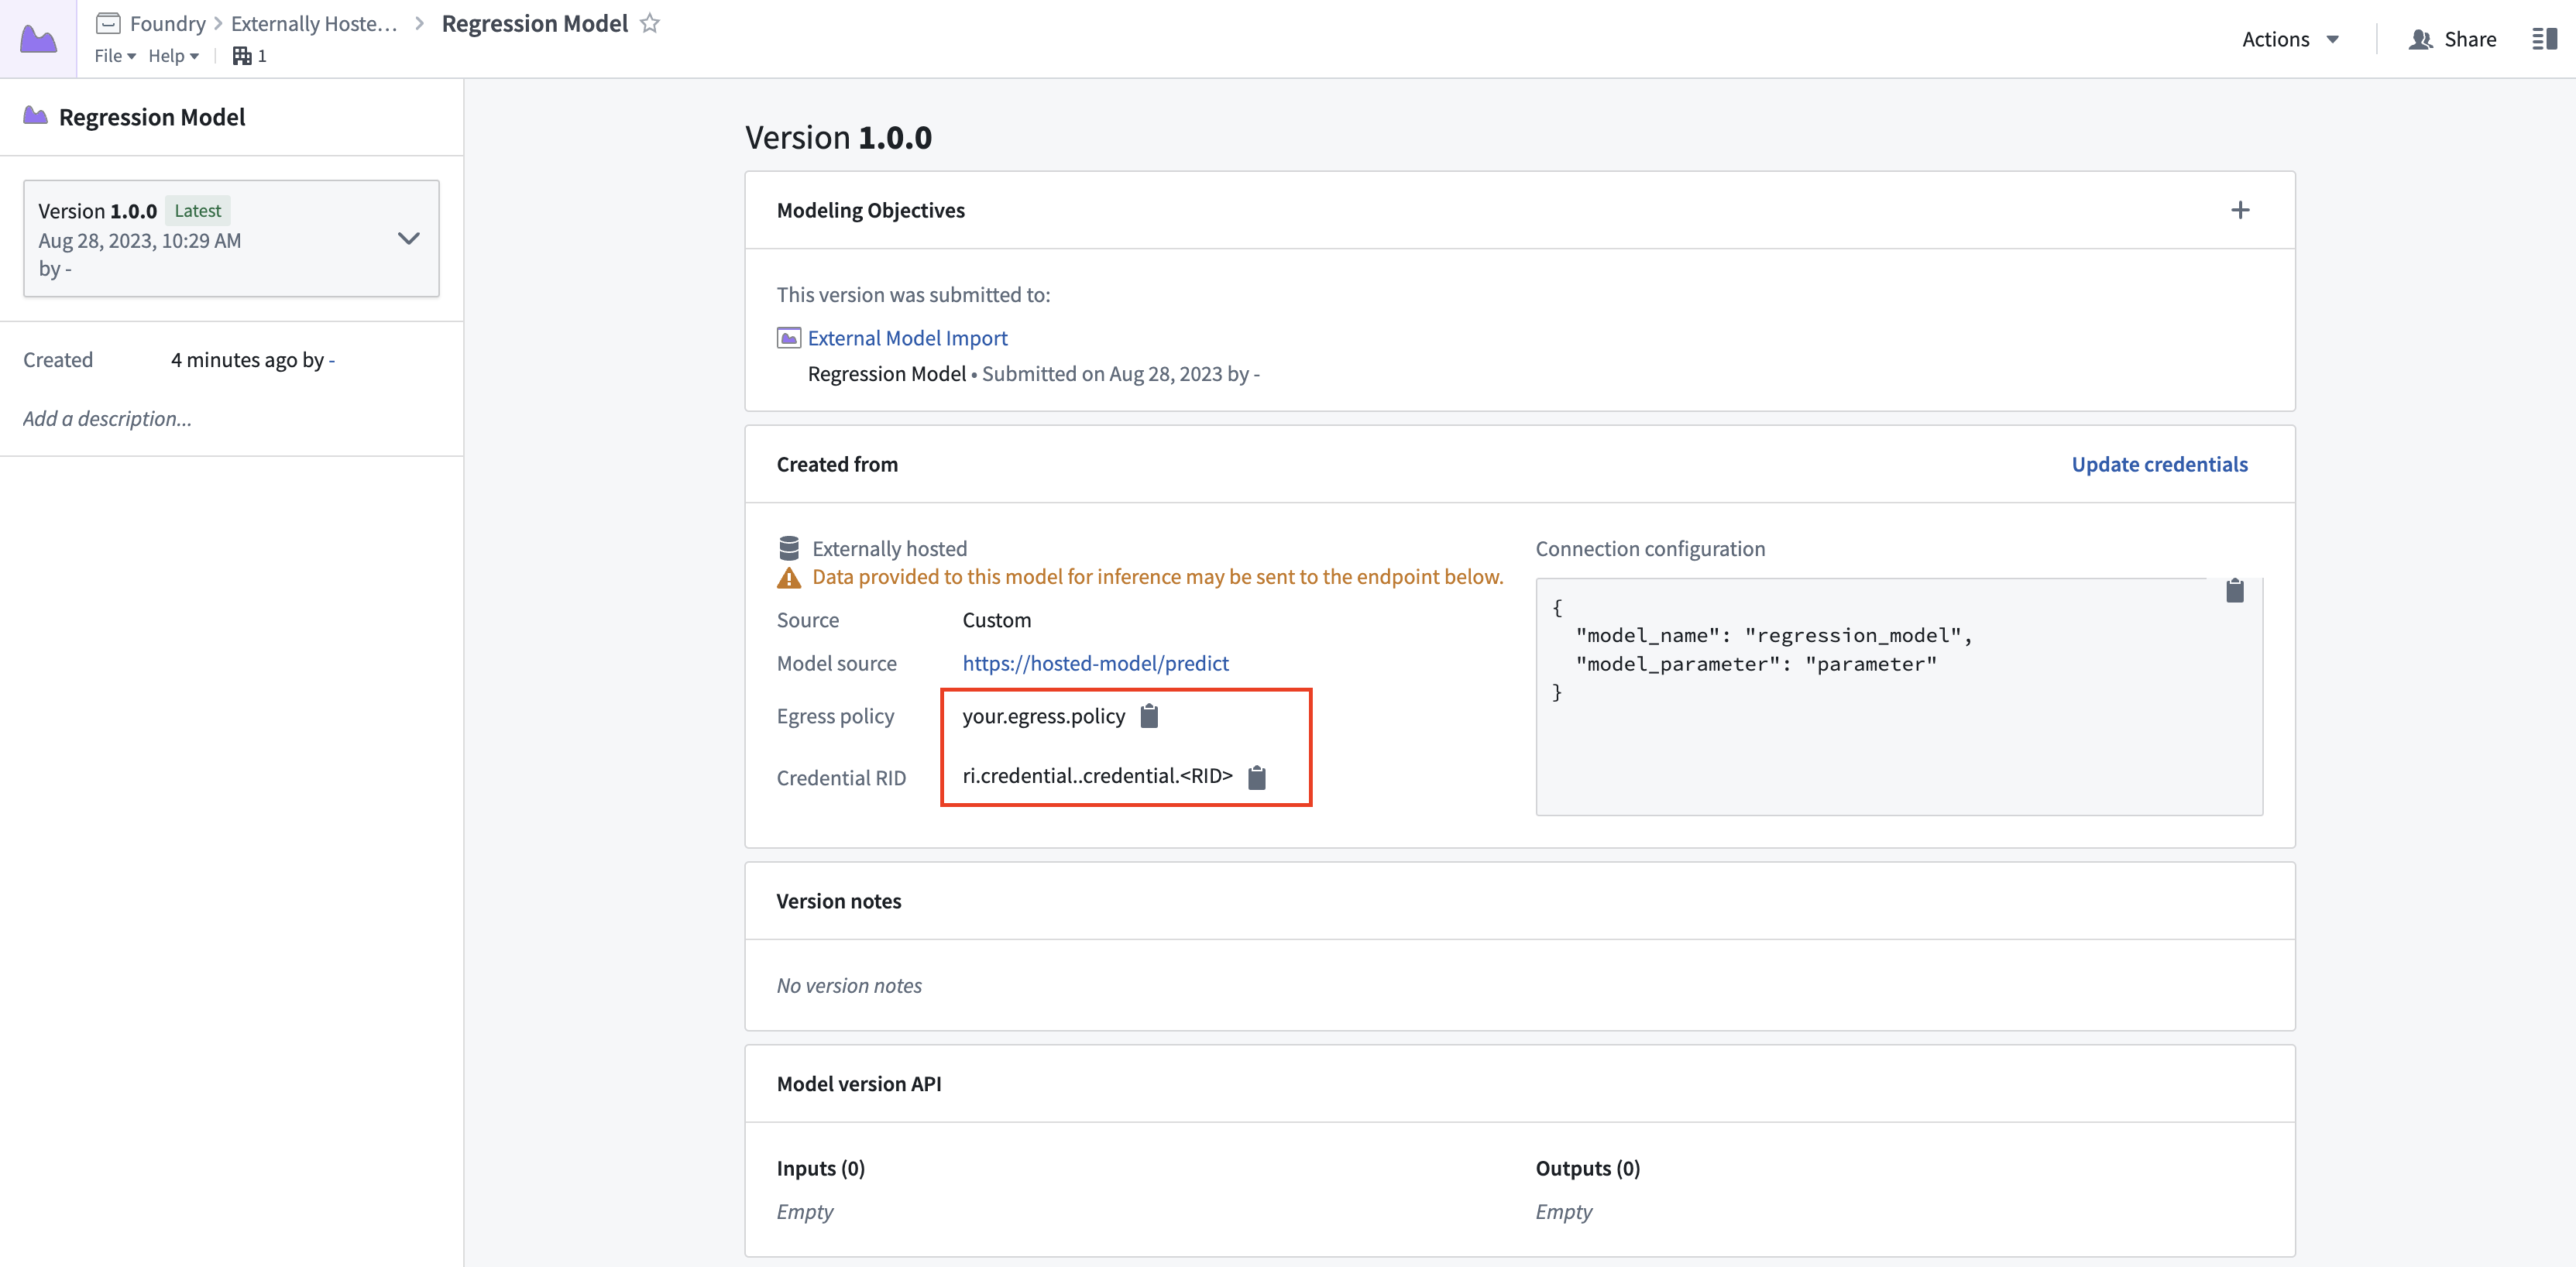
Task: Copy the connection configuration JSON
Action: (x=2235, y=591)
